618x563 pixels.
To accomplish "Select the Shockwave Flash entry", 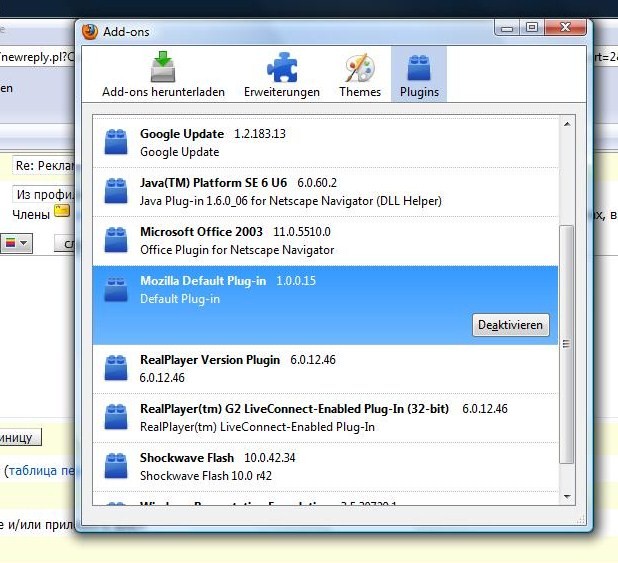I will point(325,467).
